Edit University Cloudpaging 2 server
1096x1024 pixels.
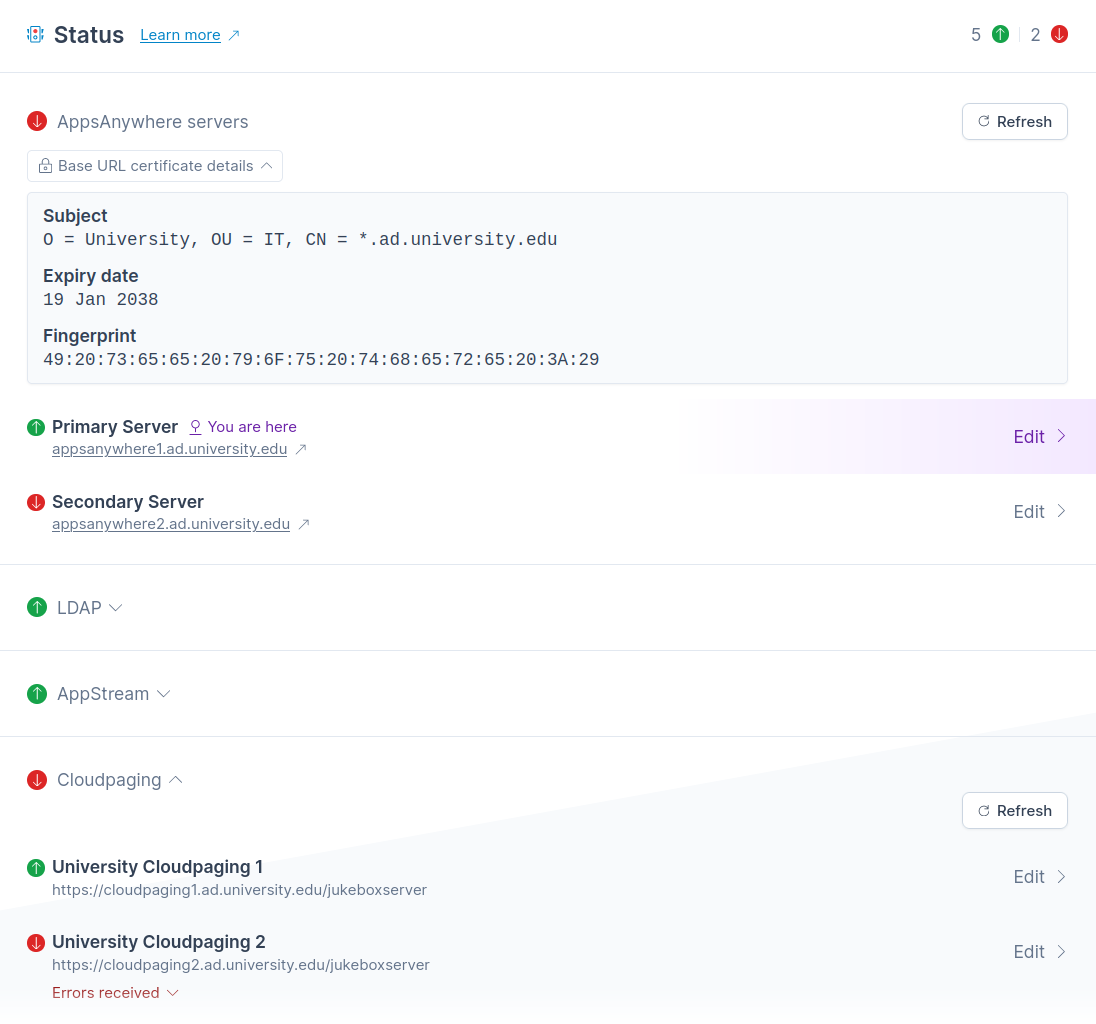[x=1040, y=952]
